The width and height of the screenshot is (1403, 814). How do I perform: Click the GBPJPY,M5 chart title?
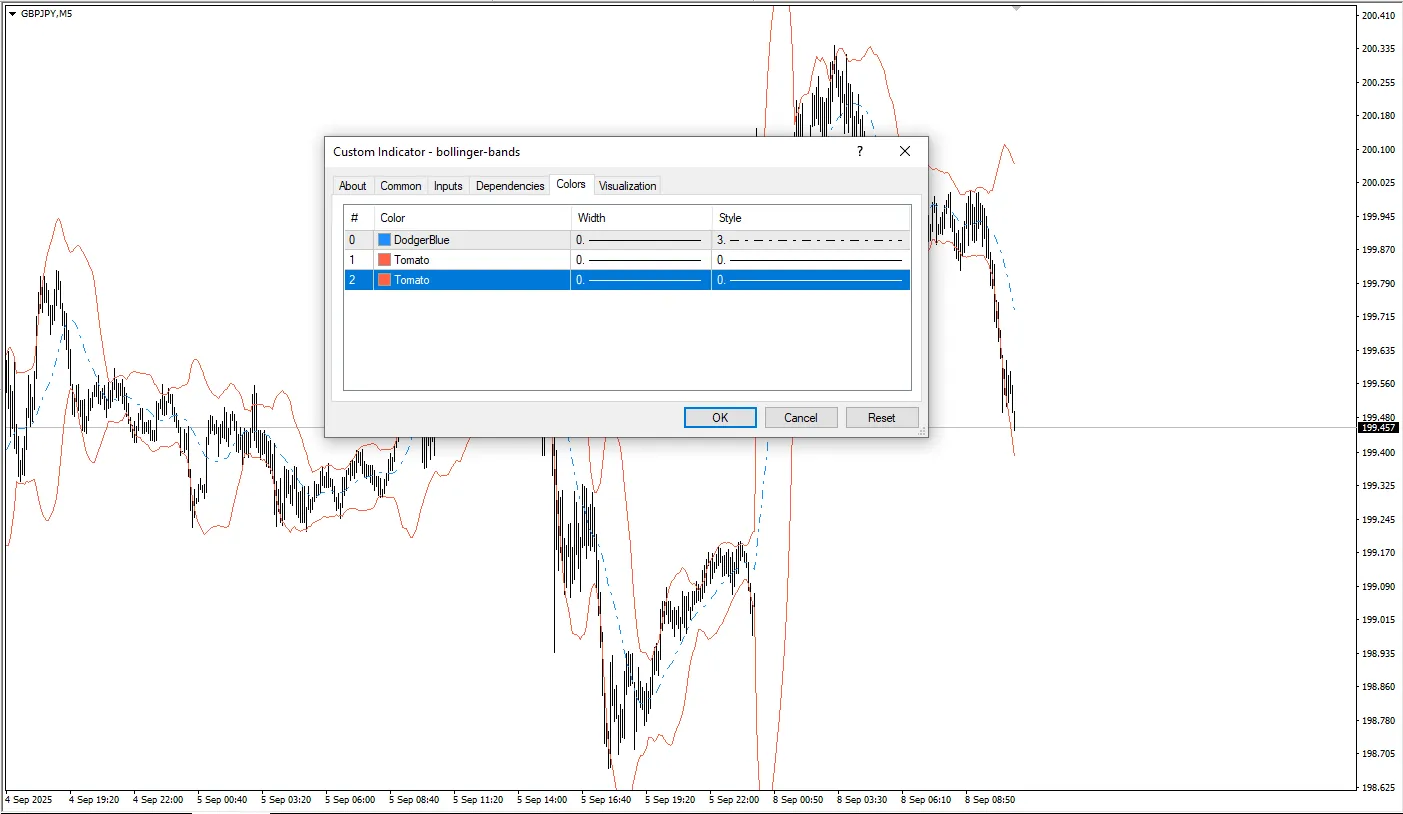[x=46, y=14]
